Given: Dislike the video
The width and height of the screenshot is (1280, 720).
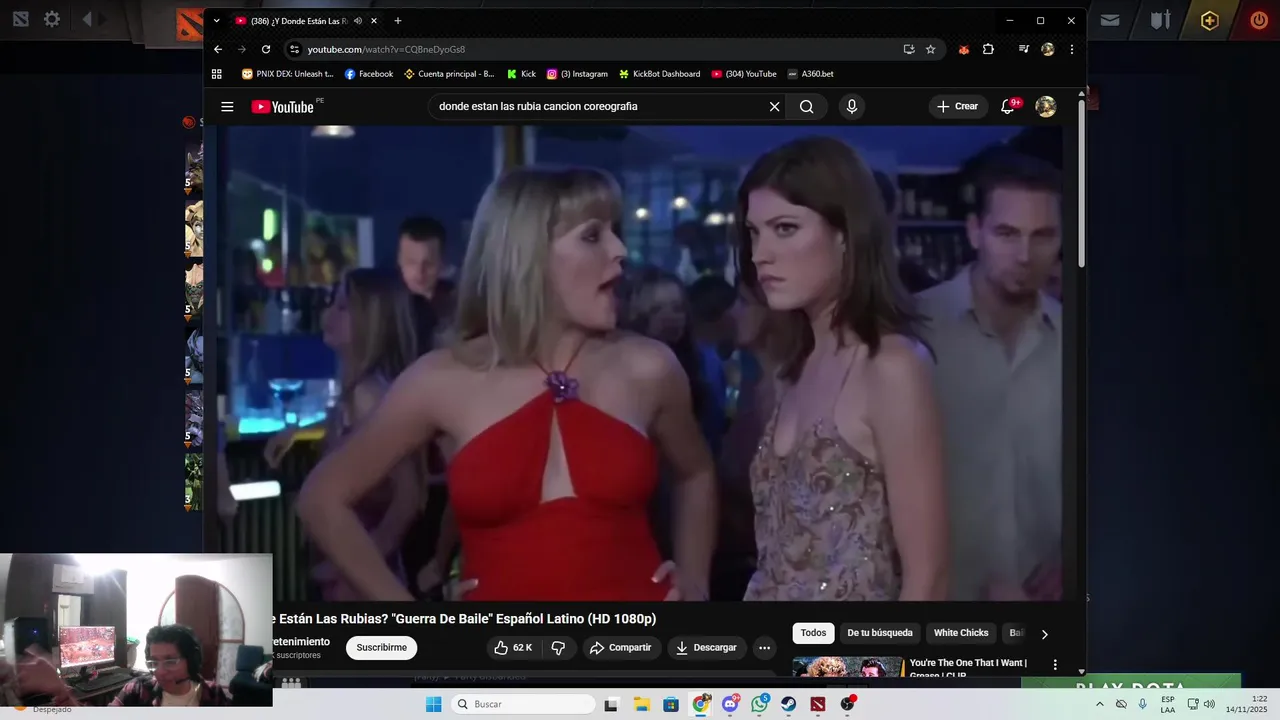Looking at the screenshot, I should [x=558, y=648].
